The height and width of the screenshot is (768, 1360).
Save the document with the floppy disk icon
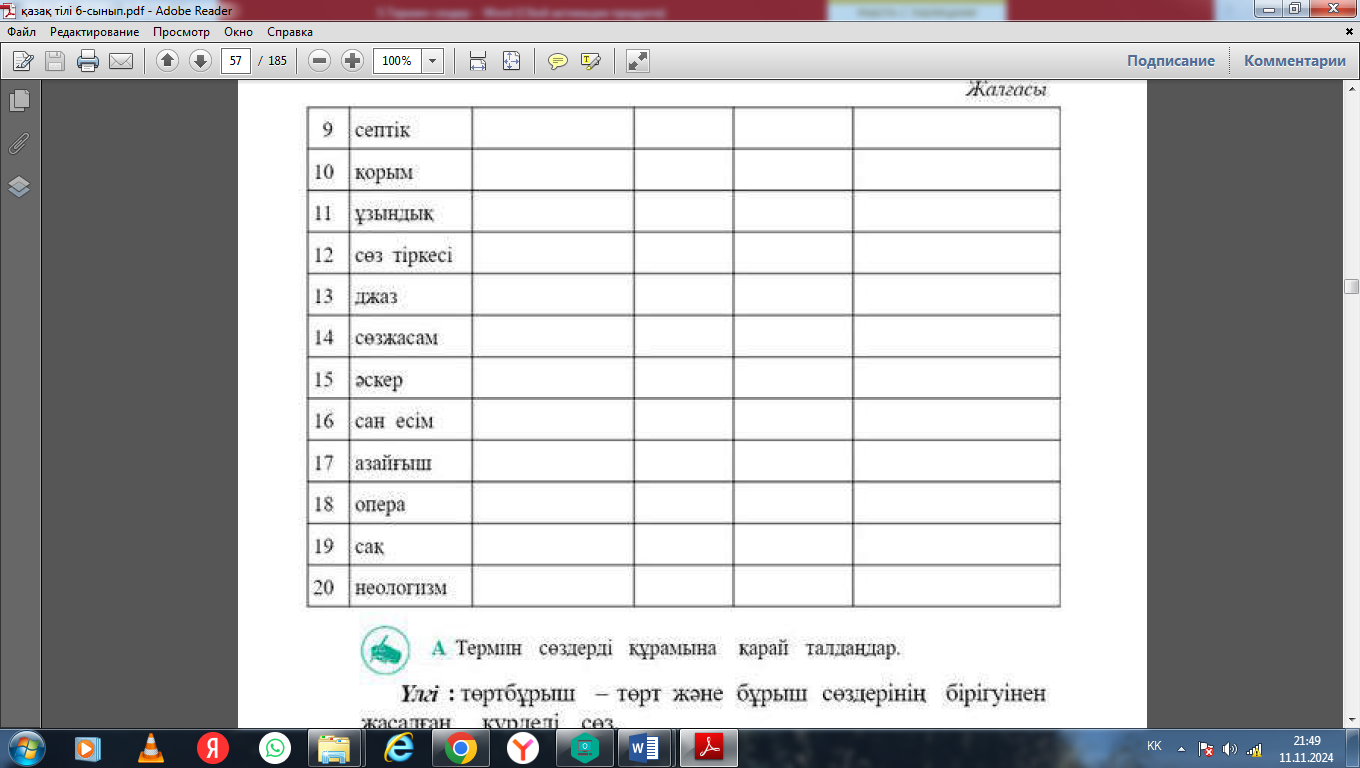(55, 61)
